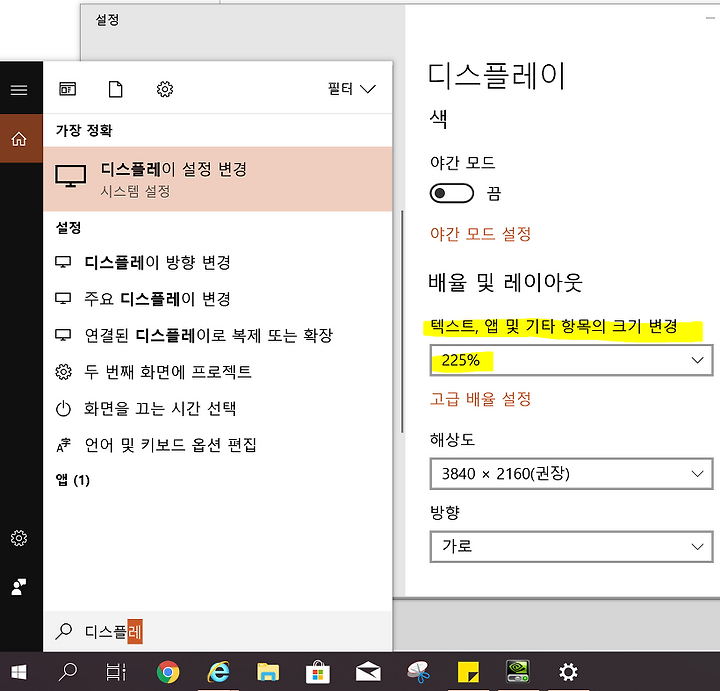This screenshot has height=691, width=720.
Task: Expand the search panel hamburger menu
Action: pyautogui.click(x=19, y=90)
